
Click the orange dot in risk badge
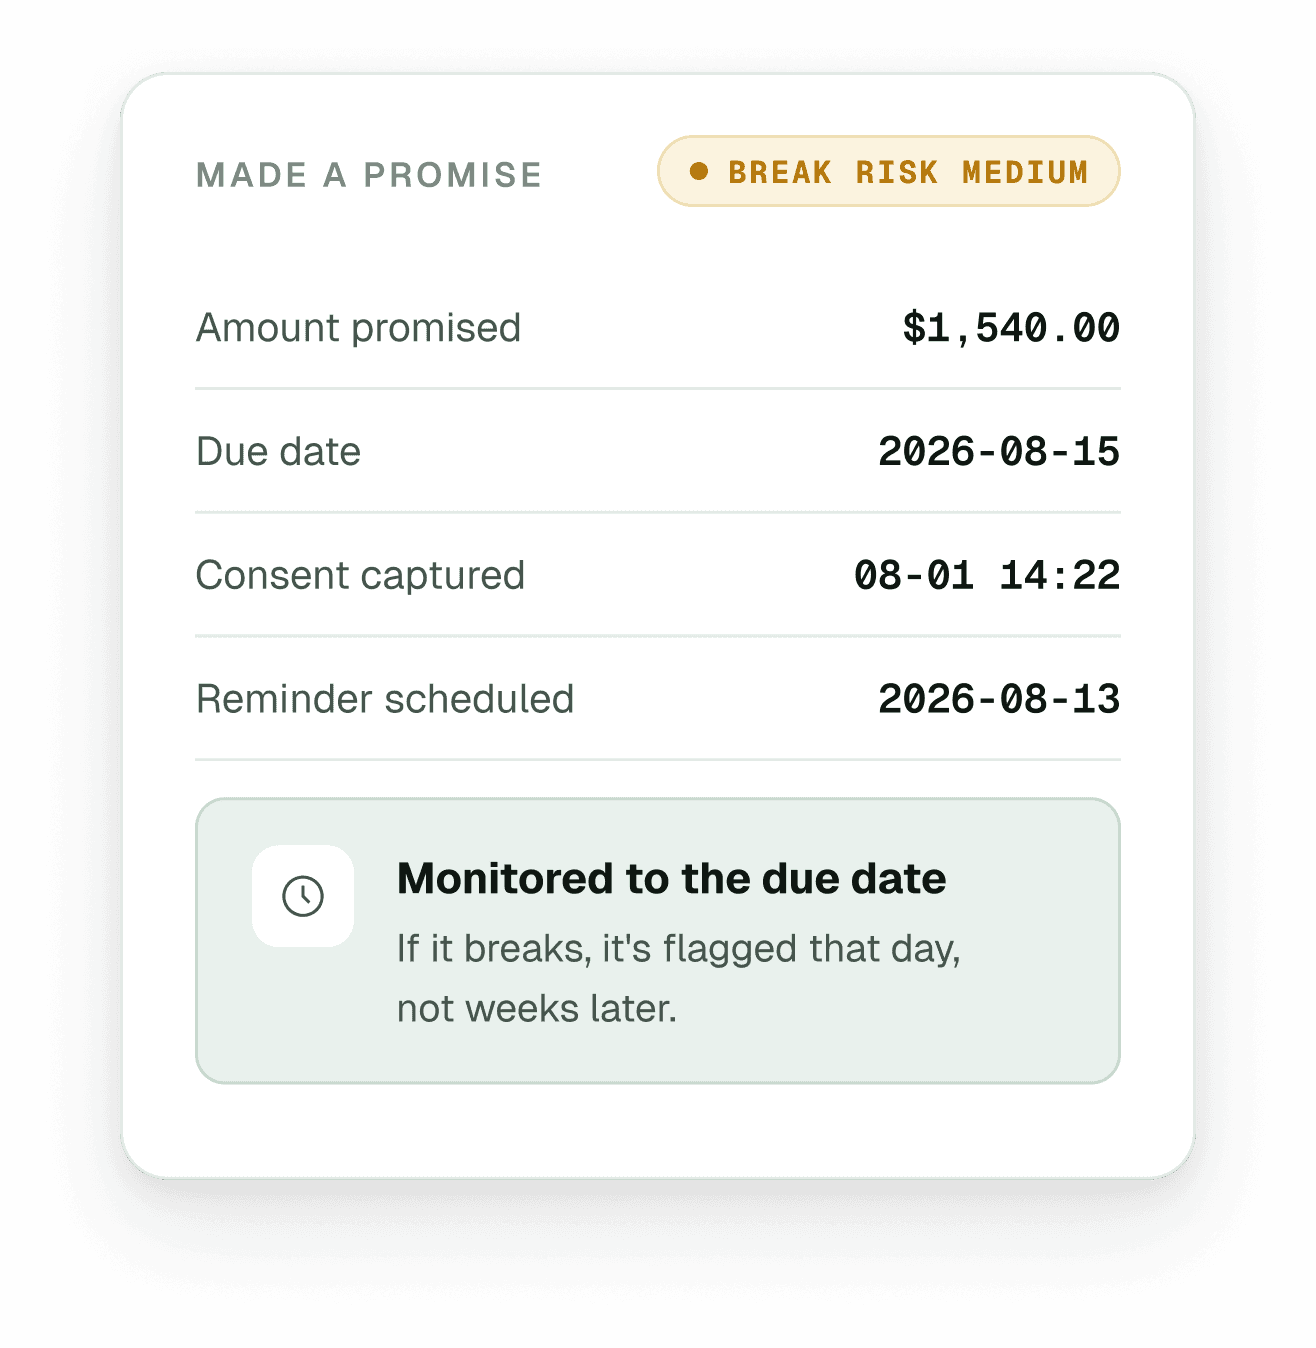[699, 172]
